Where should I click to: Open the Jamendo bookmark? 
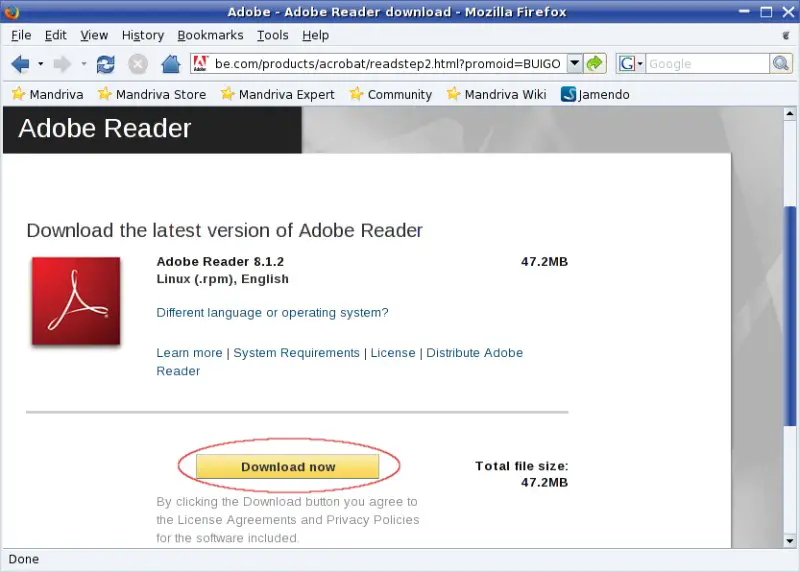(600, 94)
